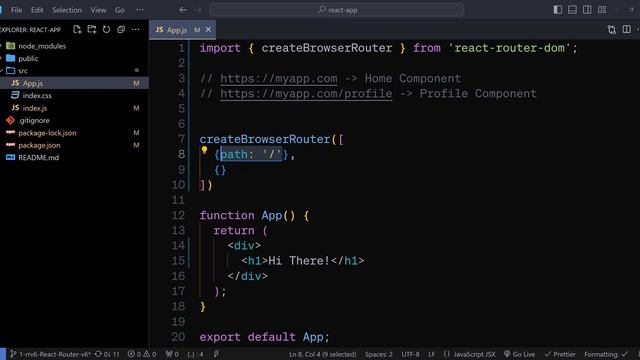Collapse all folders in Explorer

[121, 29]
